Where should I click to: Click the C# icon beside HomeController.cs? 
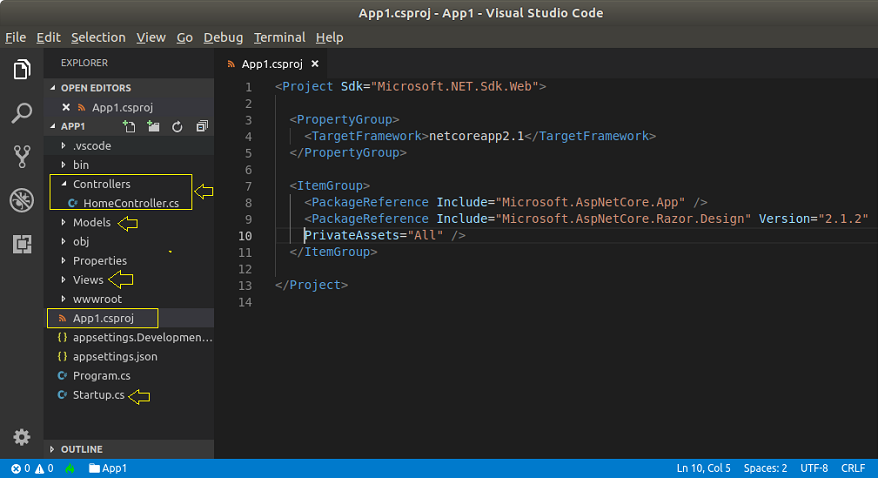[72, 203]
